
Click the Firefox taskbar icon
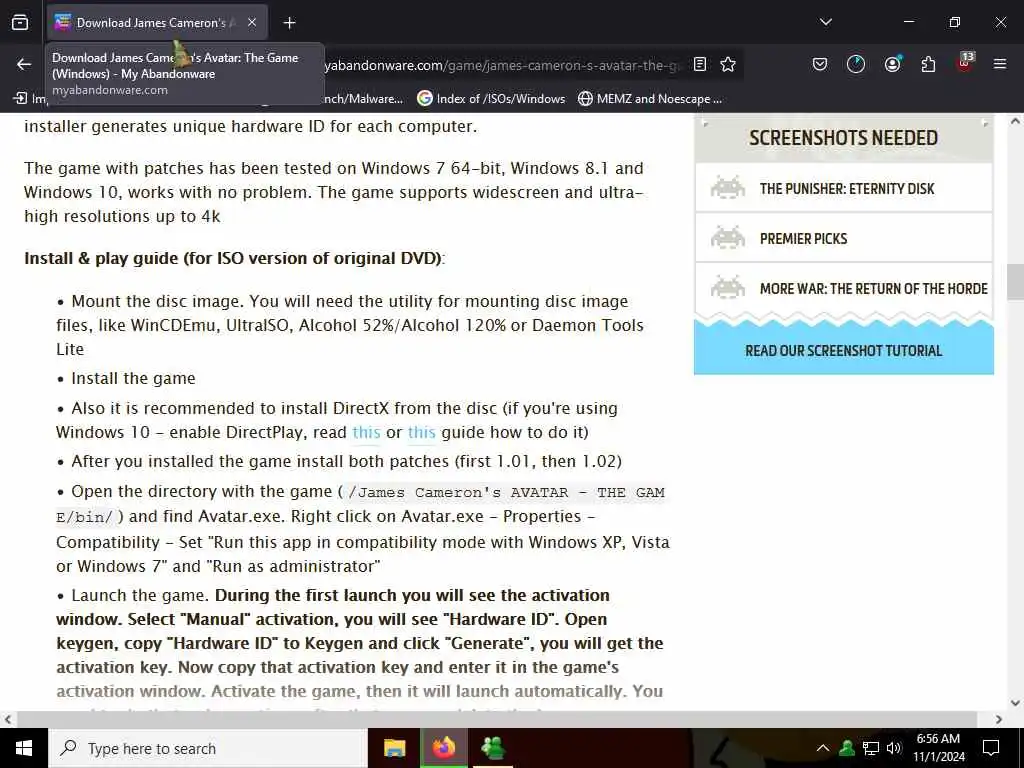[x=444, y=748]
